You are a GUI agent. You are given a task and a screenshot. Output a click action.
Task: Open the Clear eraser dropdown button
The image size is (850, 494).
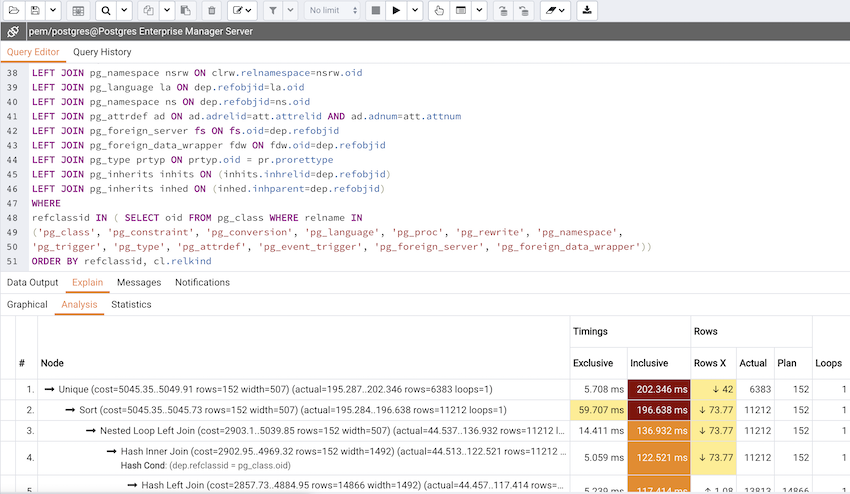pyautogui.click(x=555, y=10)
